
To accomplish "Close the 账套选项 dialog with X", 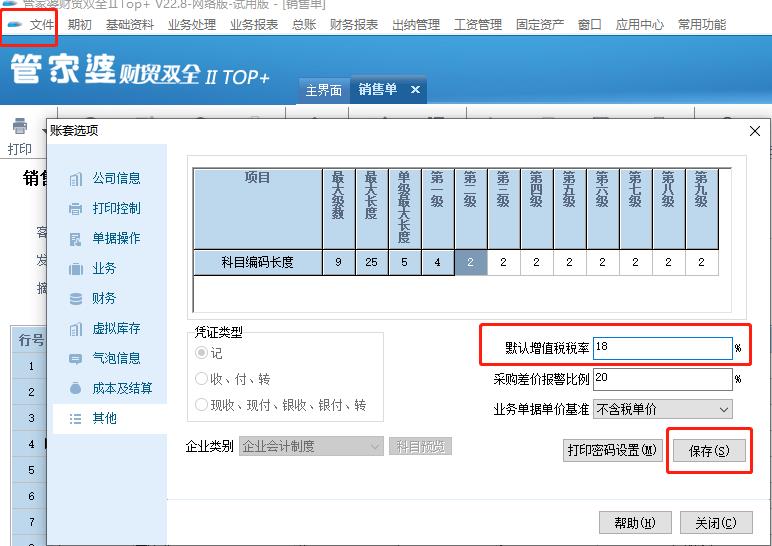I will coord(755,131).
